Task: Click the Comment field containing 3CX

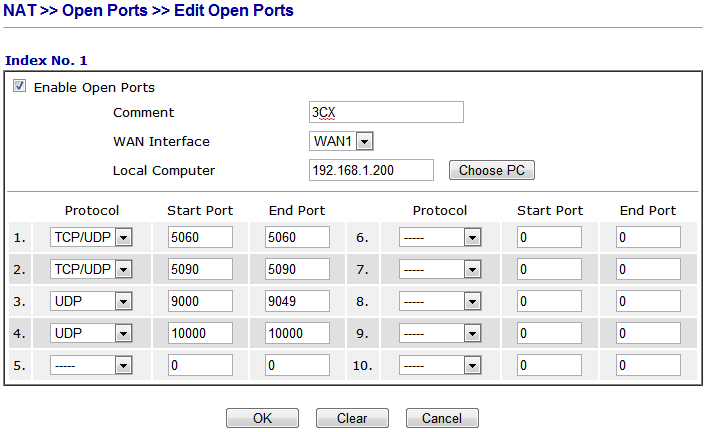Action: pos(386,112)
